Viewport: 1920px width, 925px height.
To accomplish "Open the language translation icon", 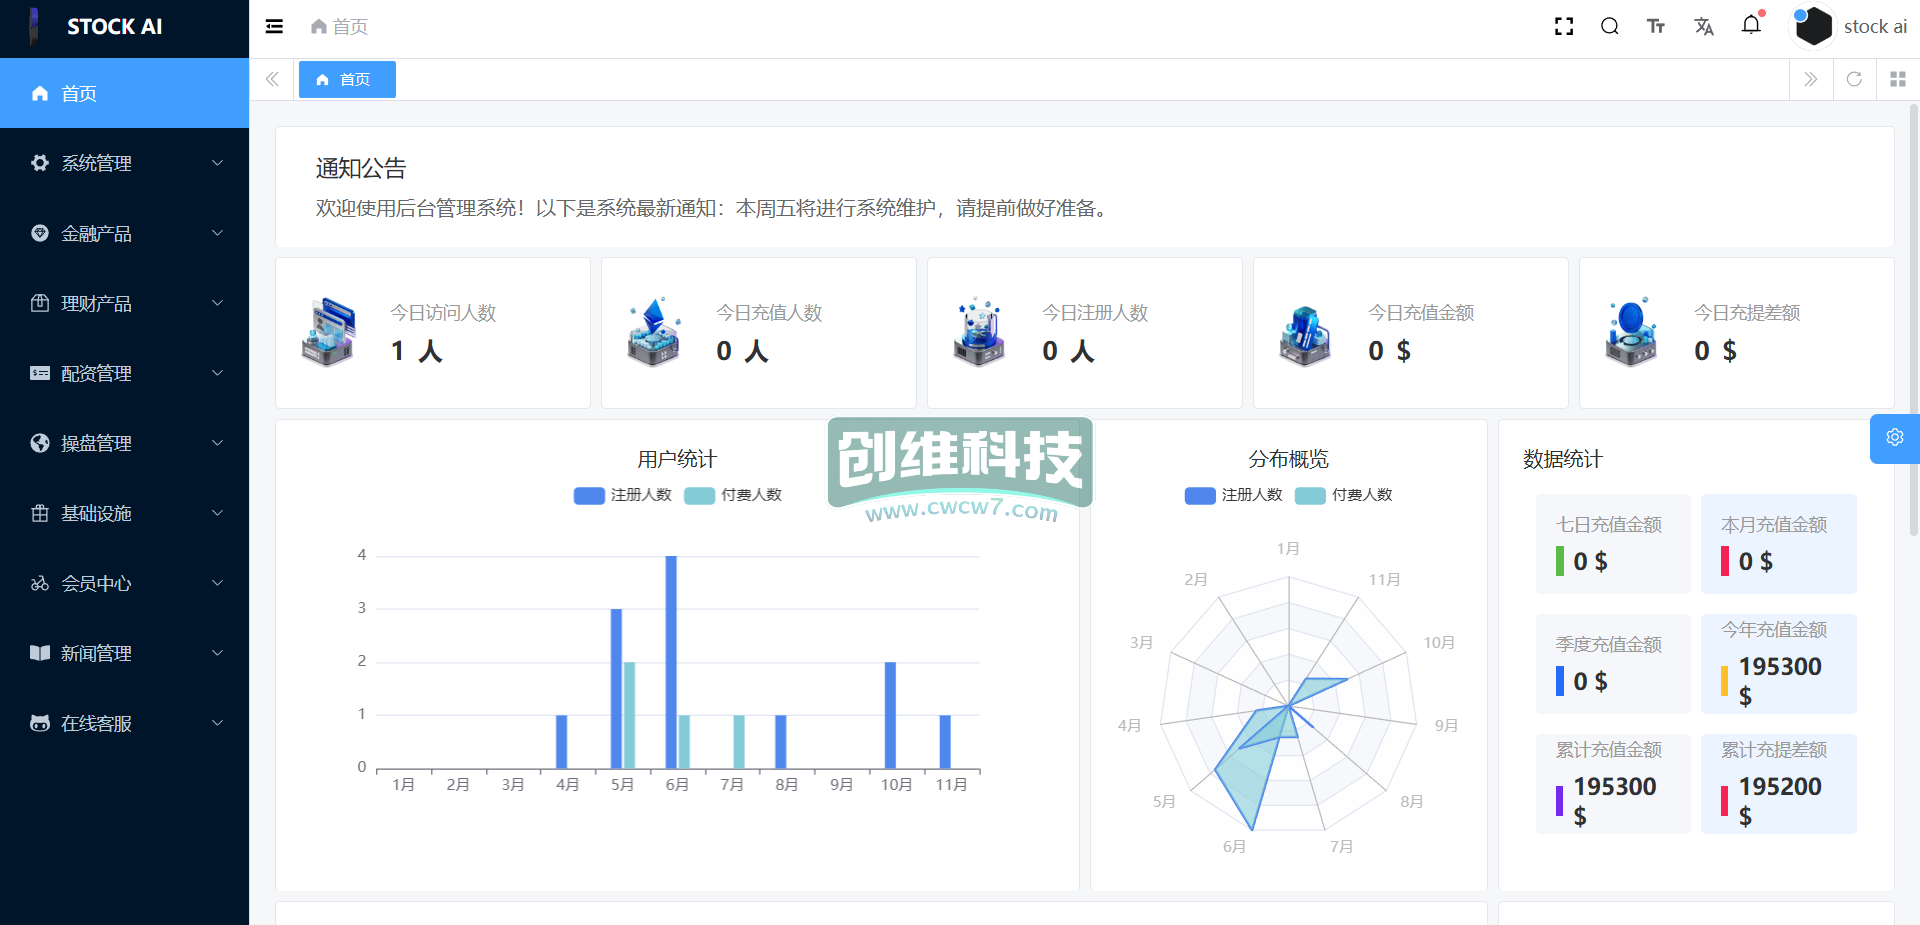I will [x=1704, y=27].
